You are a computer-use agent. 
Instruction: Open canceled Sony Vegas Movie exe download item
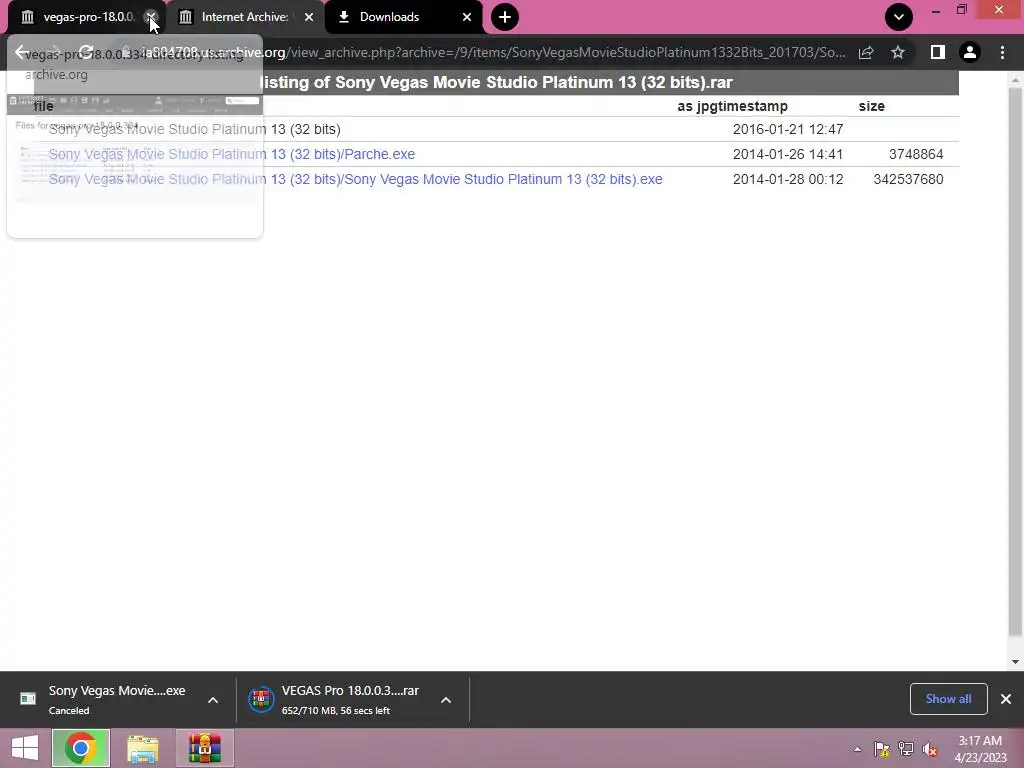coord(104,699)
